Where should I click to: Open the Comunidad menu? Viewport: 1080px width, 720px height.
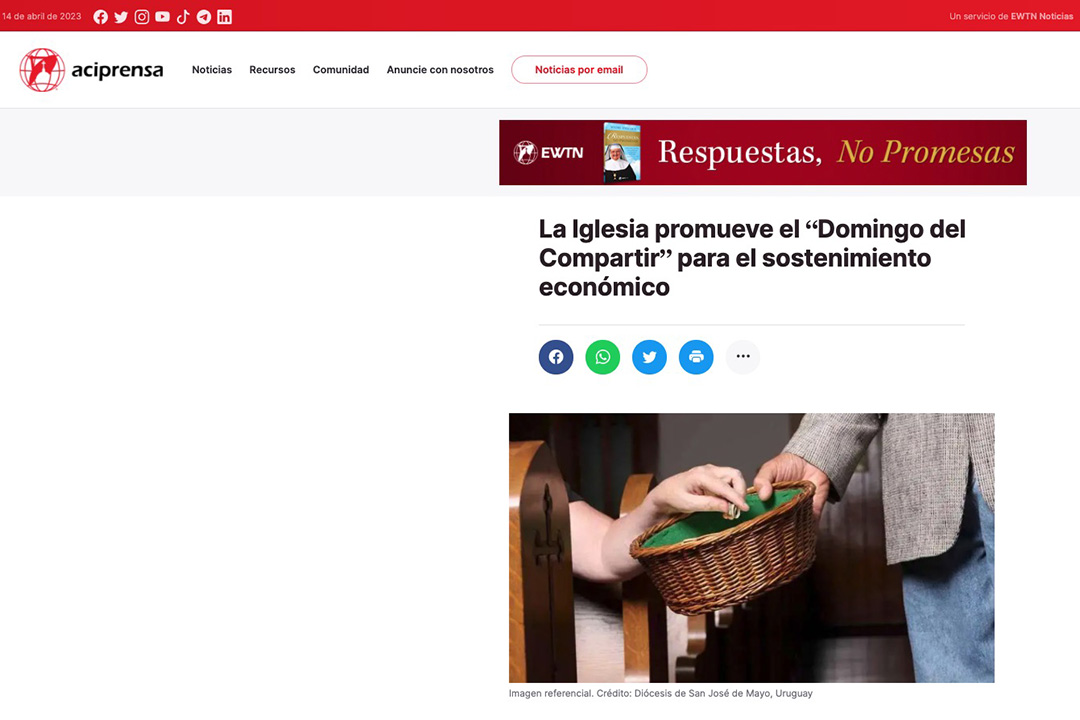pyautogui.click(x=341, y=70)
